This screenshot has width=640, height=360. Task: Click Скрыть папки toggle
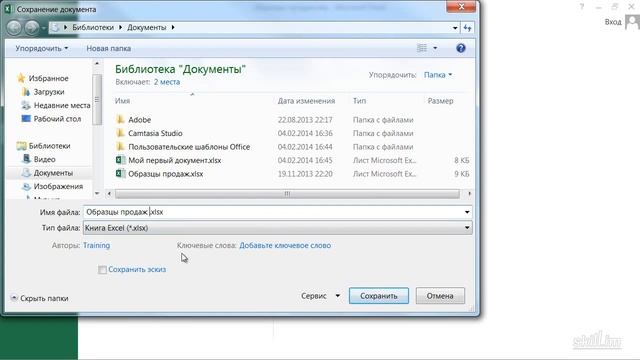pos(40,298)
